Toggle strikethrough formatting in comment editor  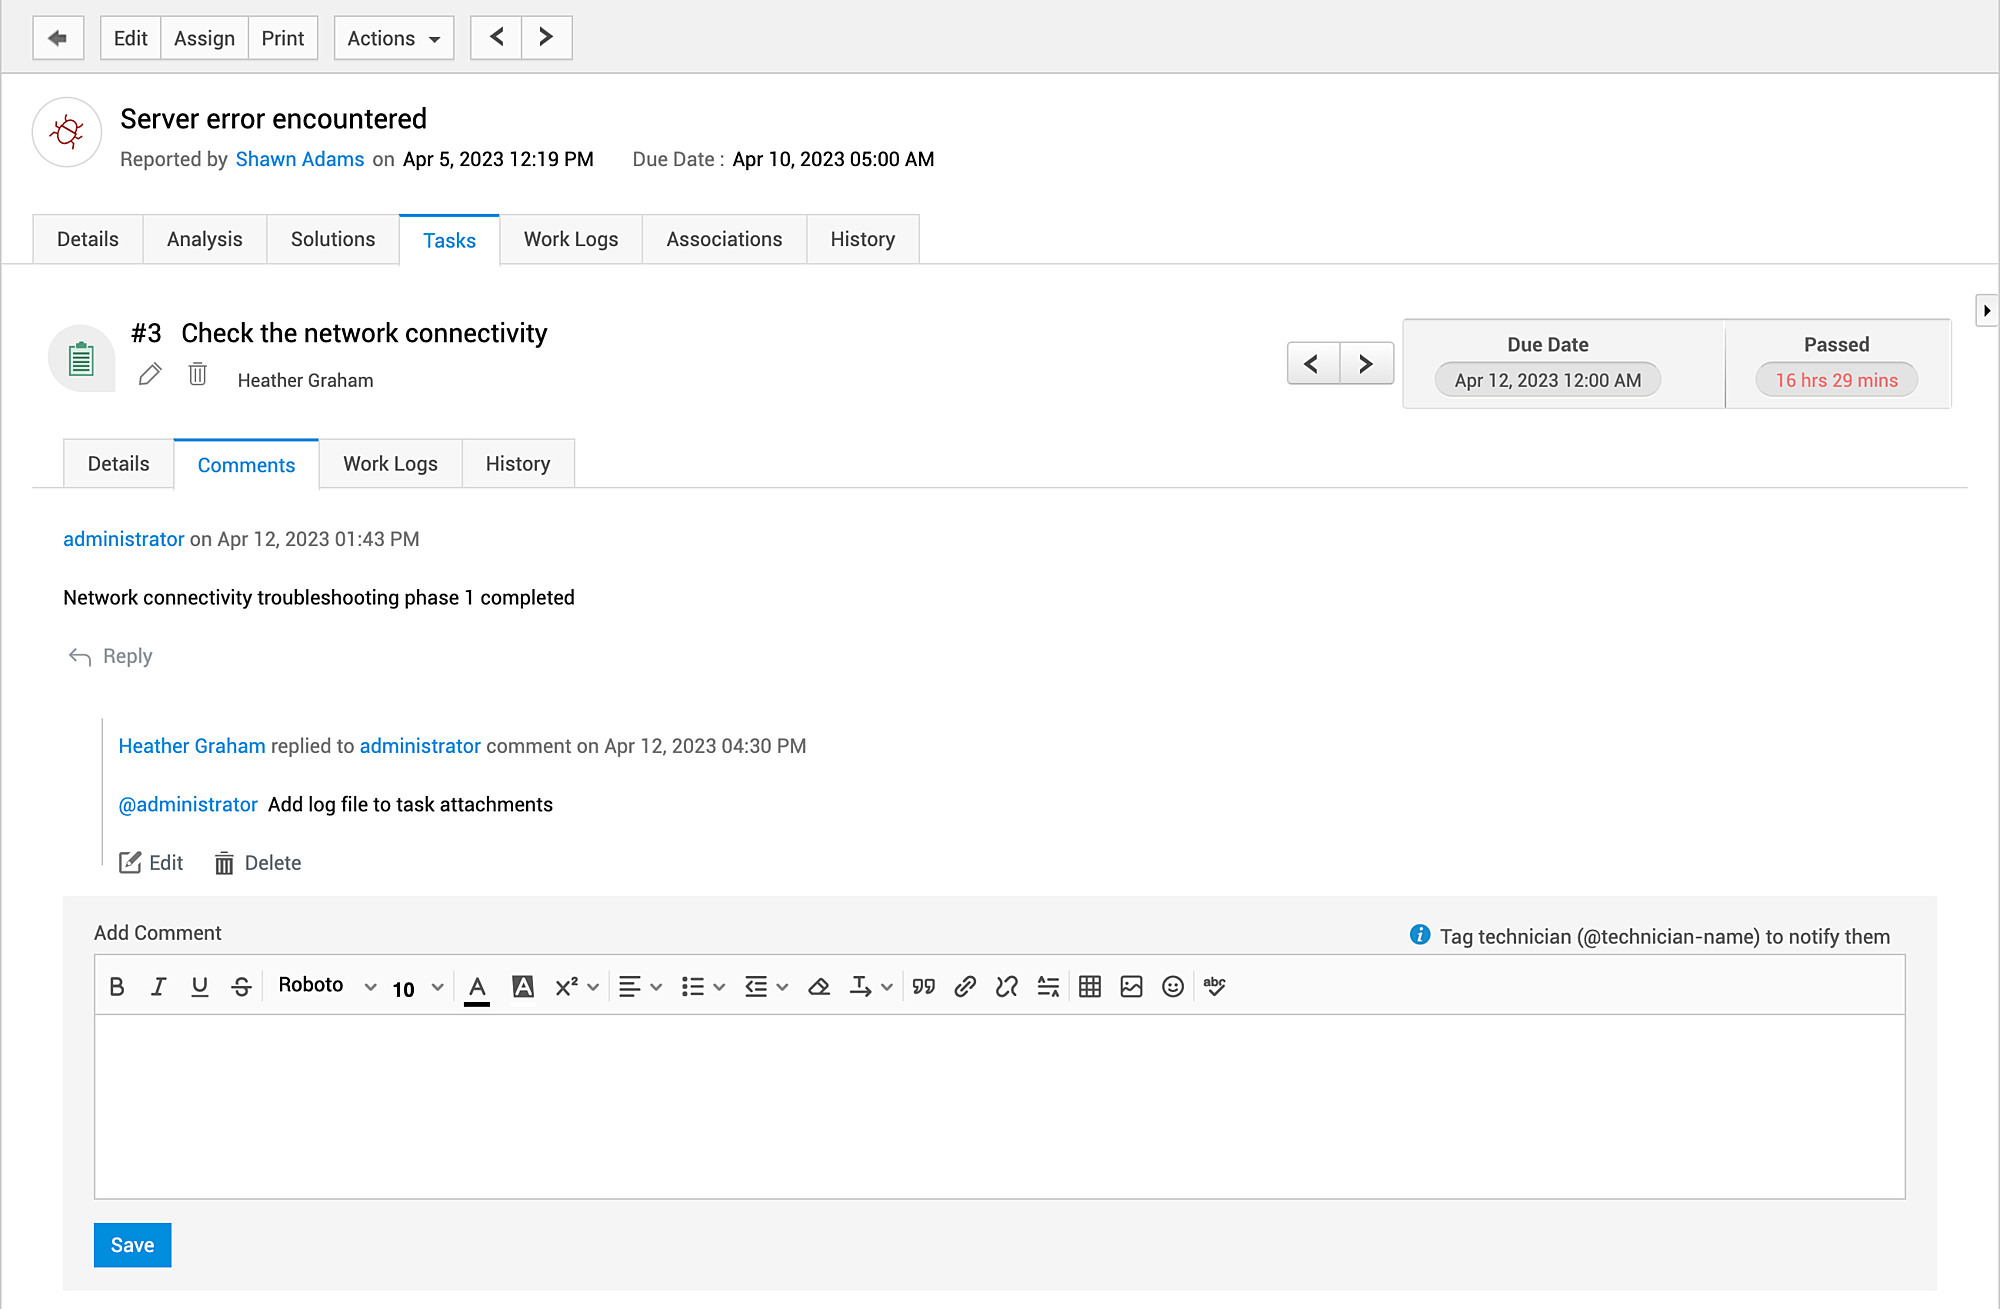pyautogui.click(x=241, y=987)
